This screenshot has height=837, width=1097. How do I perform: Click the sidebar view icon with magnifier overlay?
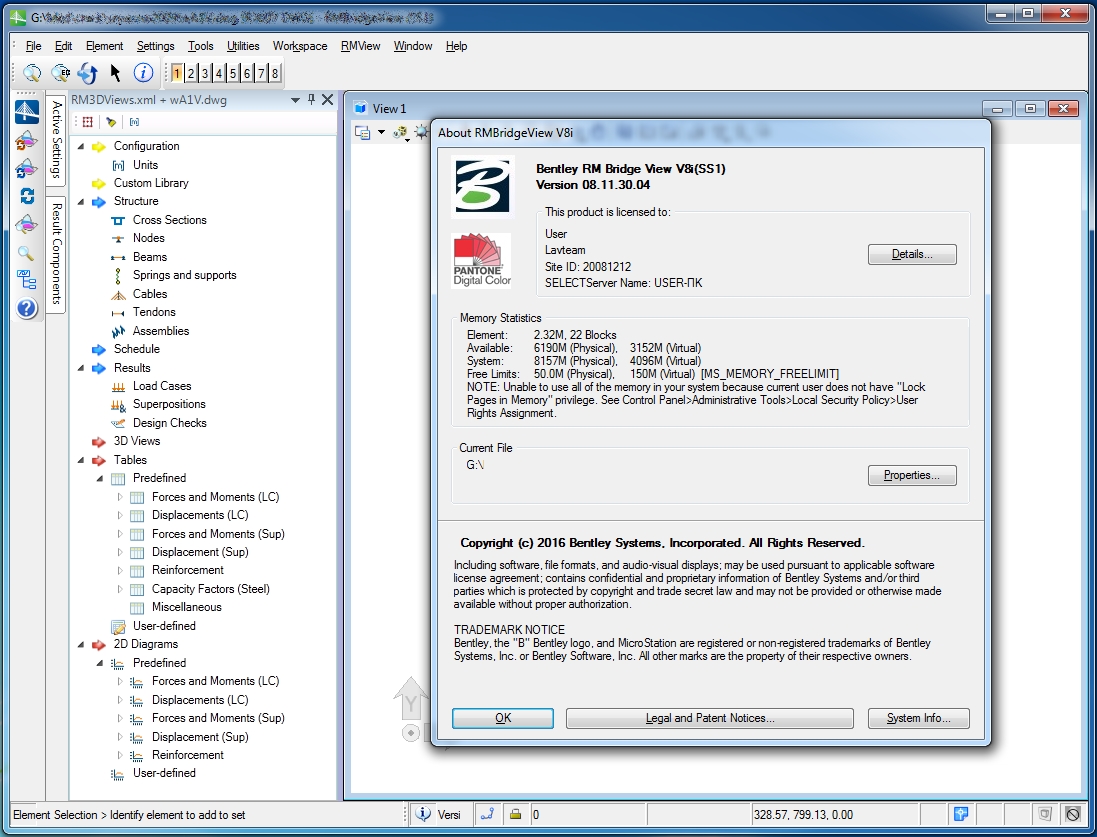tap(27, 225)
